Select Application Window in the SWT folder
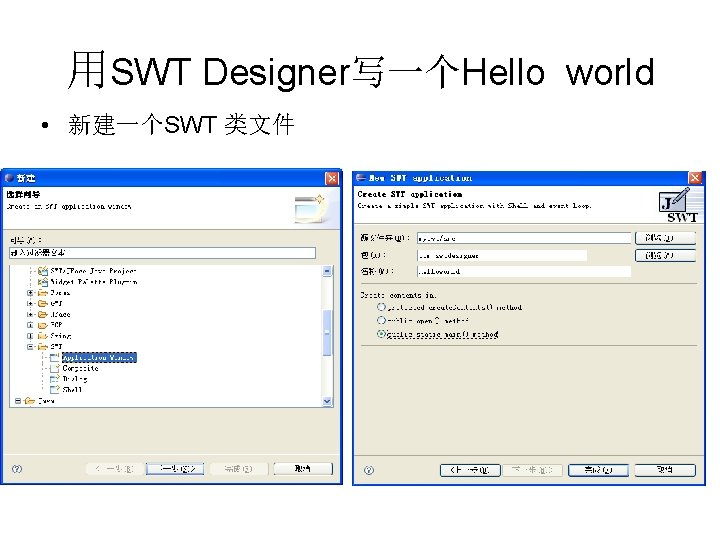720x540 pixels. 99,357
